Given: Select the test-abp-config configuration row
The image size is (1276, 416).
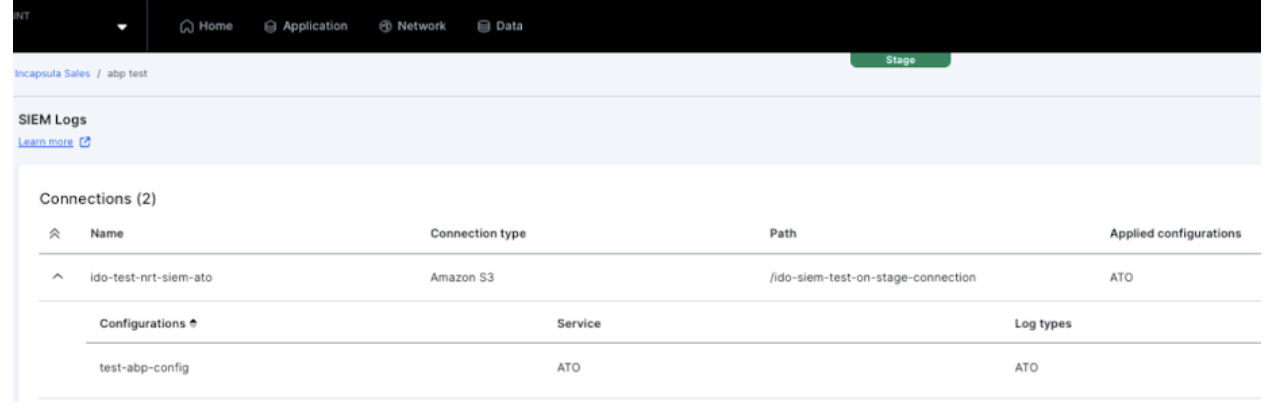Looking at the screenshot, I should (x=144, y=367).
